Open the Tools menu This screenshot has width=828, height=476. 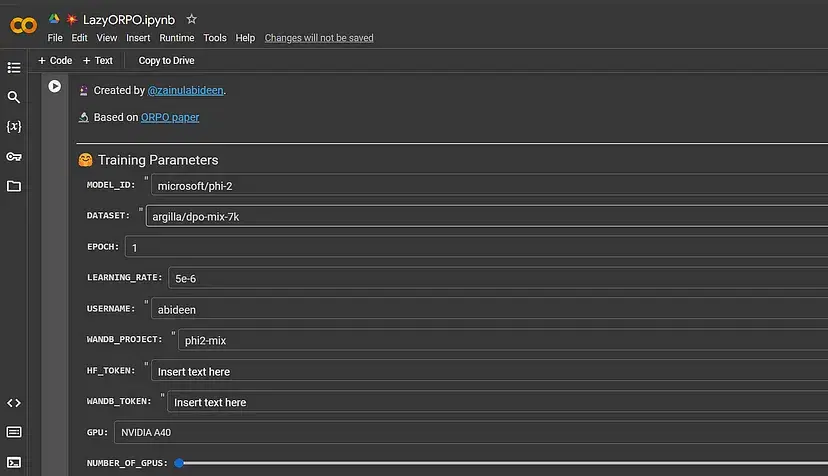(x=215, y=38)
